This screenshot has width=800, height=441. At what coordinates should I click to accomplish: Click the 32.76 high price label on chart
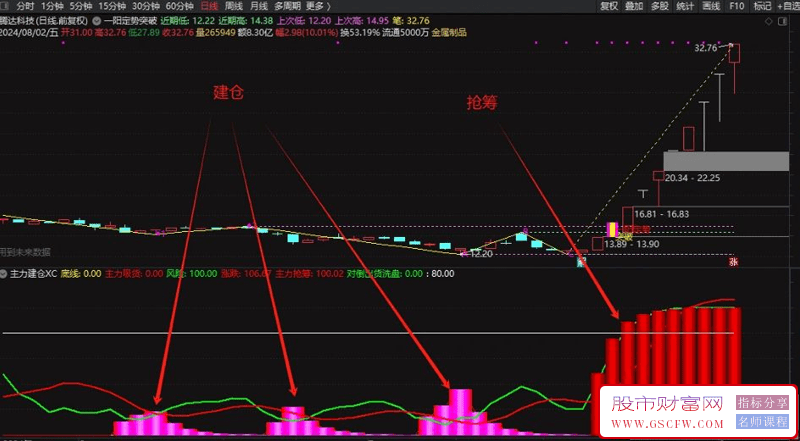706,48
